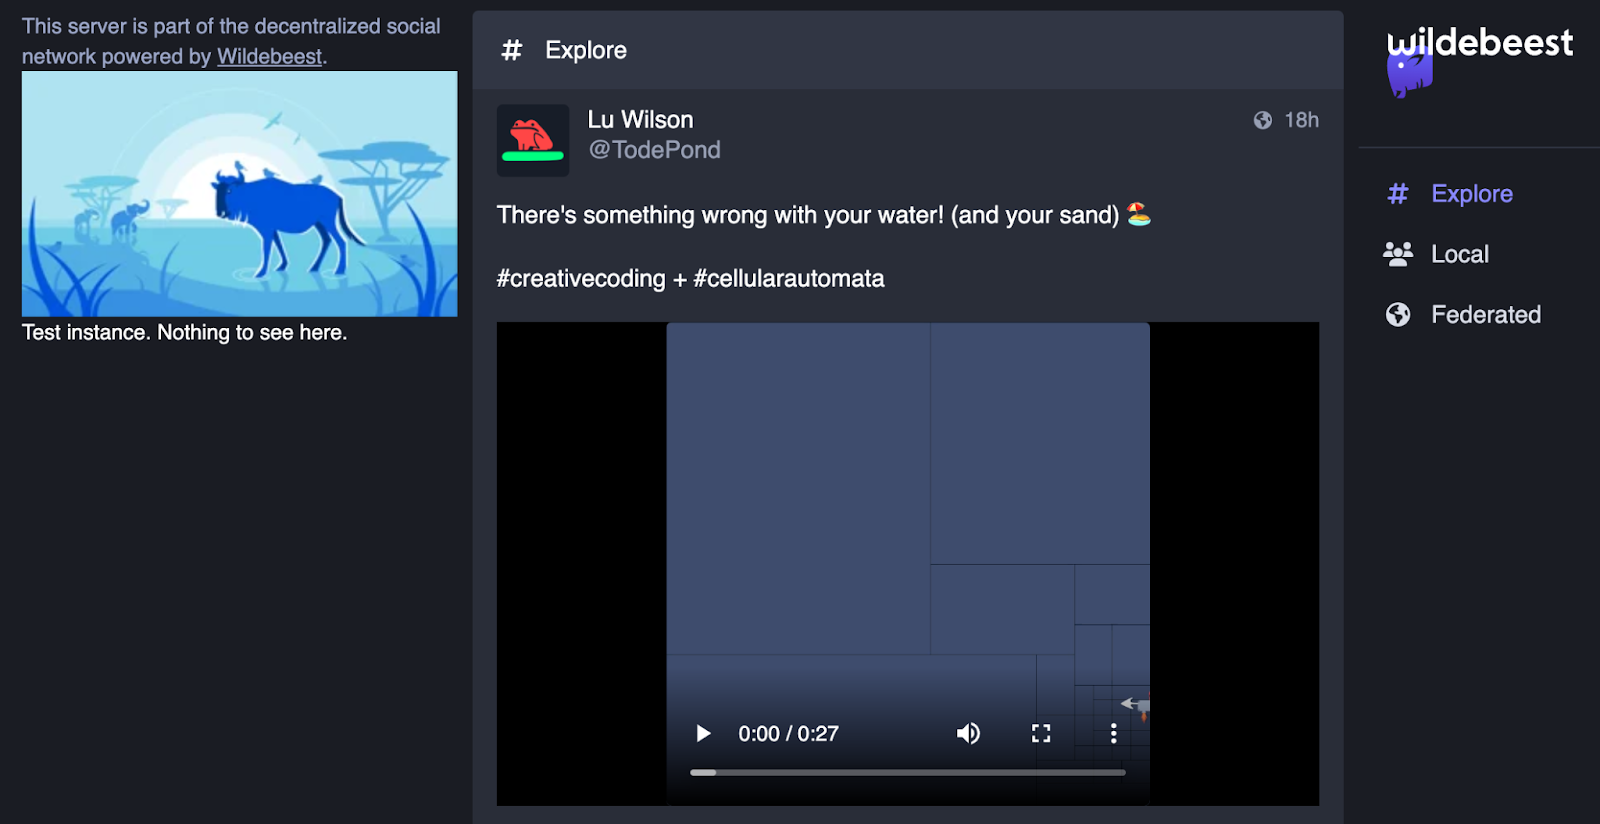Click the video progress bar
The height and width of the screenshot is (824, 1600).
[x=908, y=773]
